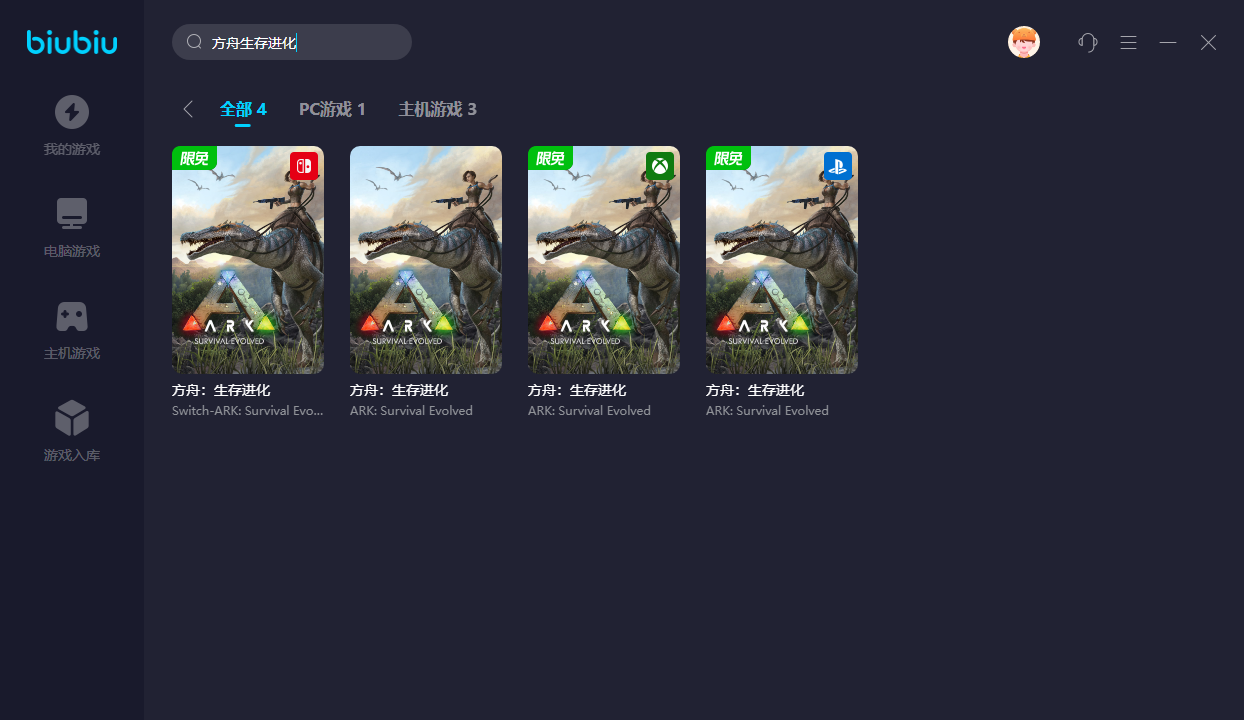
Task: Open the PlayStation ARK game cover
Action: coord(782,260)
